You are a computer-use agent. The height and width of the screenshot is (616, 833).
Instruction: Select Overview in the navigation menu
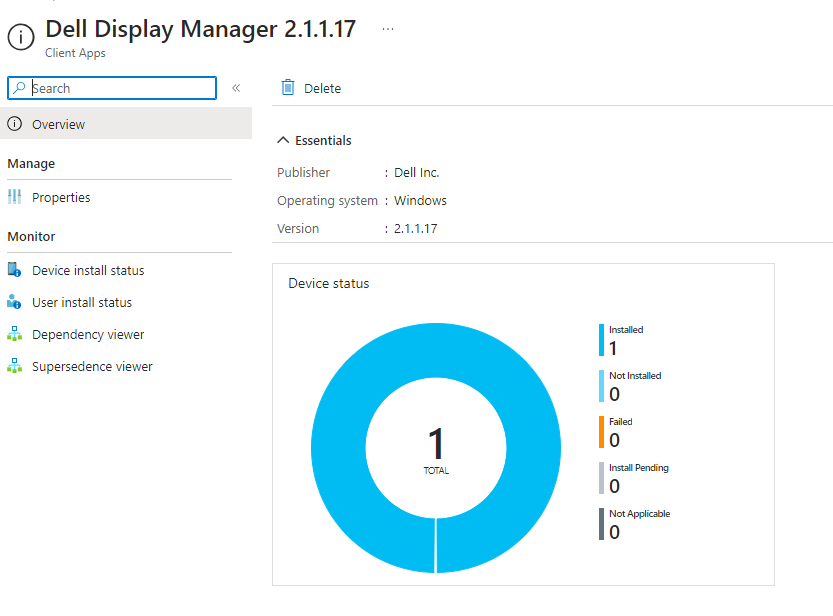point(58,124)
